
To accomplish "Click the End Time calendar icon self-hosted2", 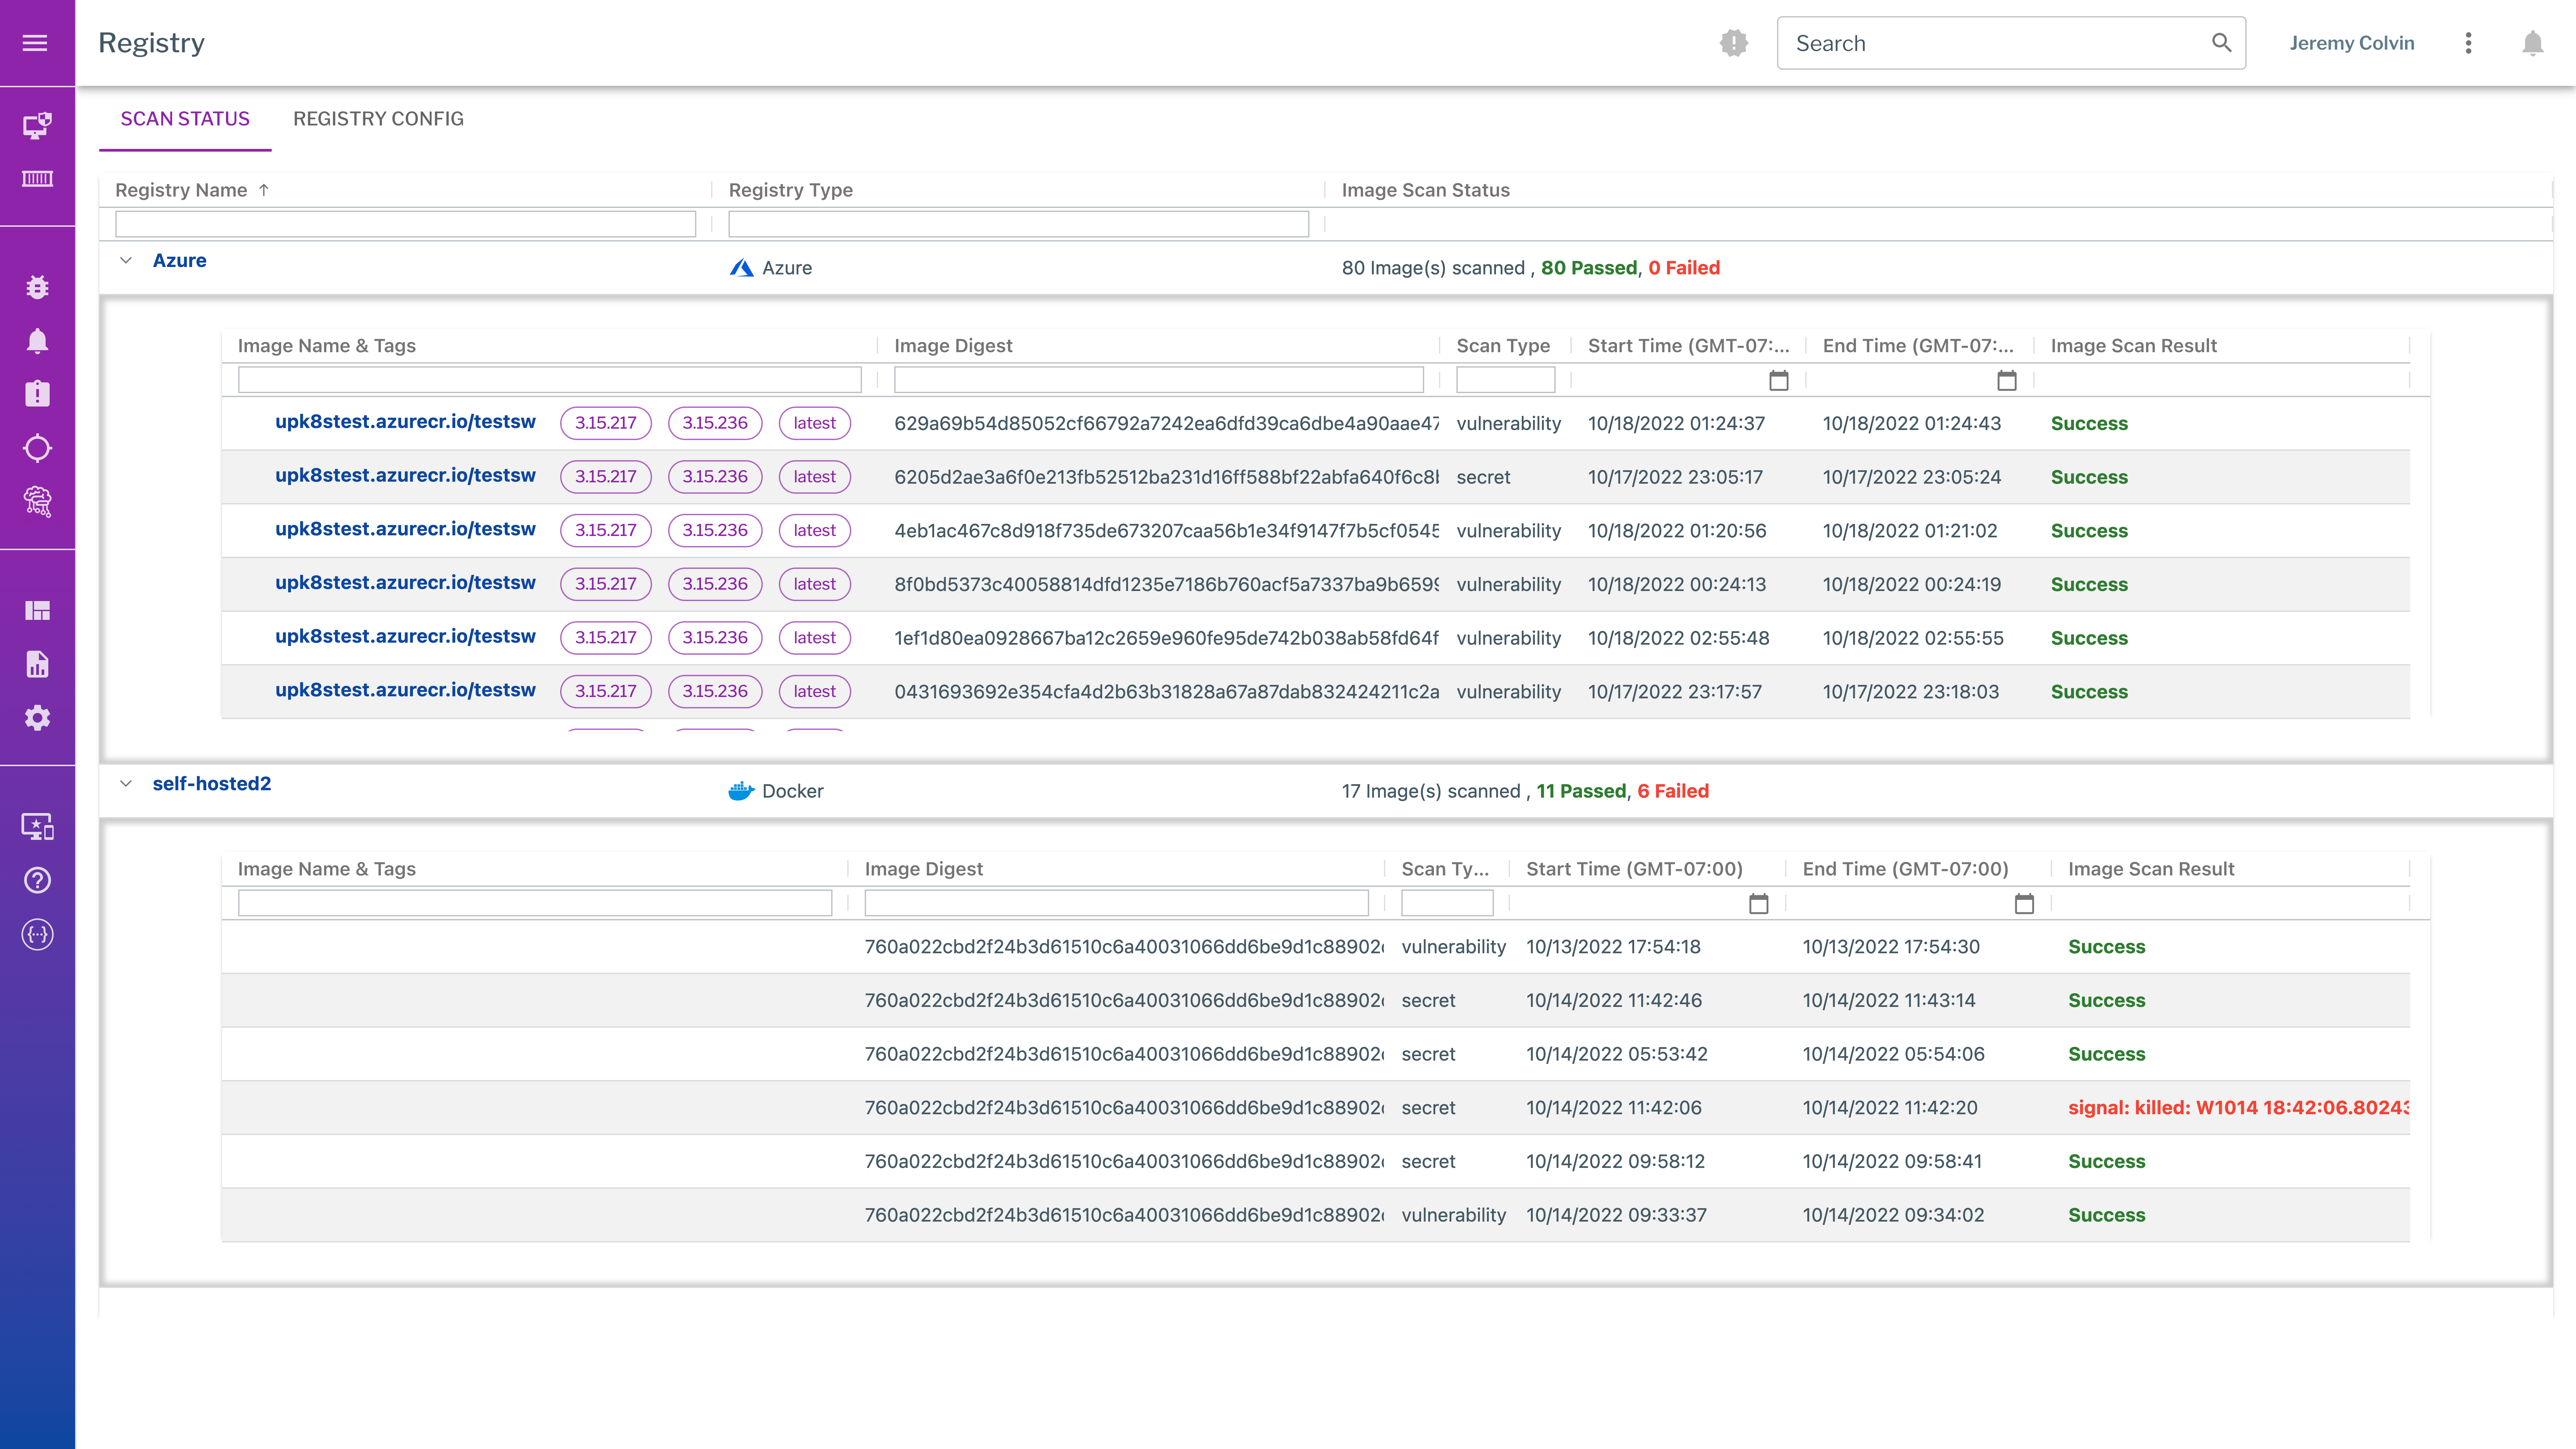I will point(2024,904).
